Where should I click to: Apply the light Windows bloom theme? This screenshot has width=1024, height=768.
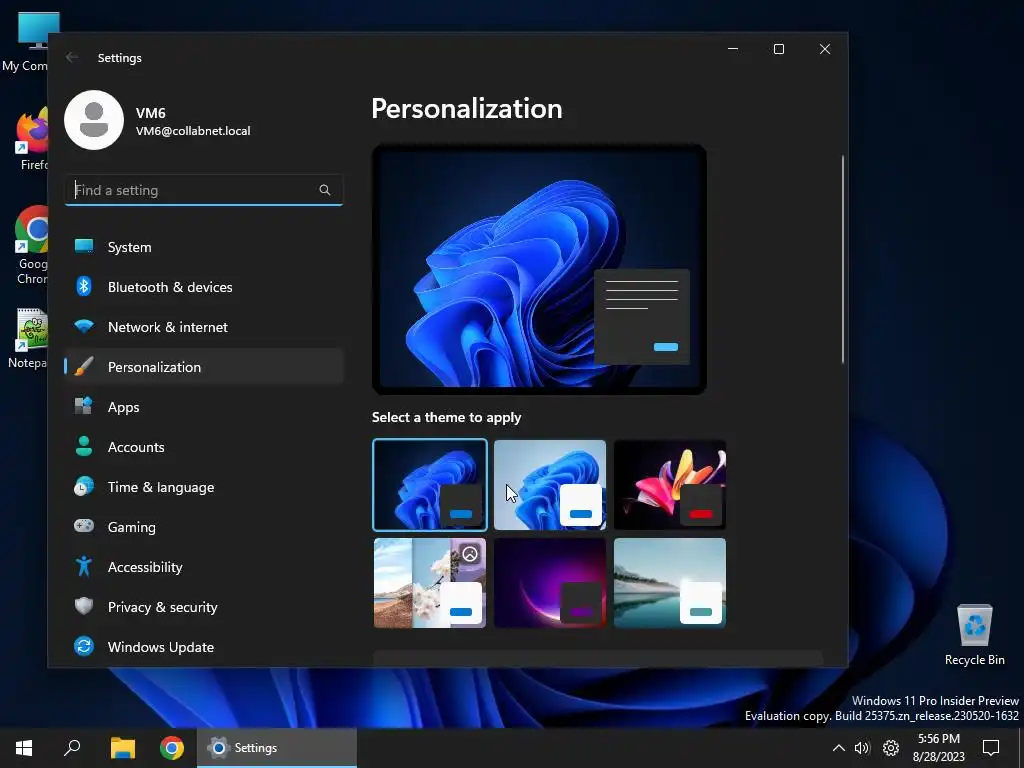[550, 485]
